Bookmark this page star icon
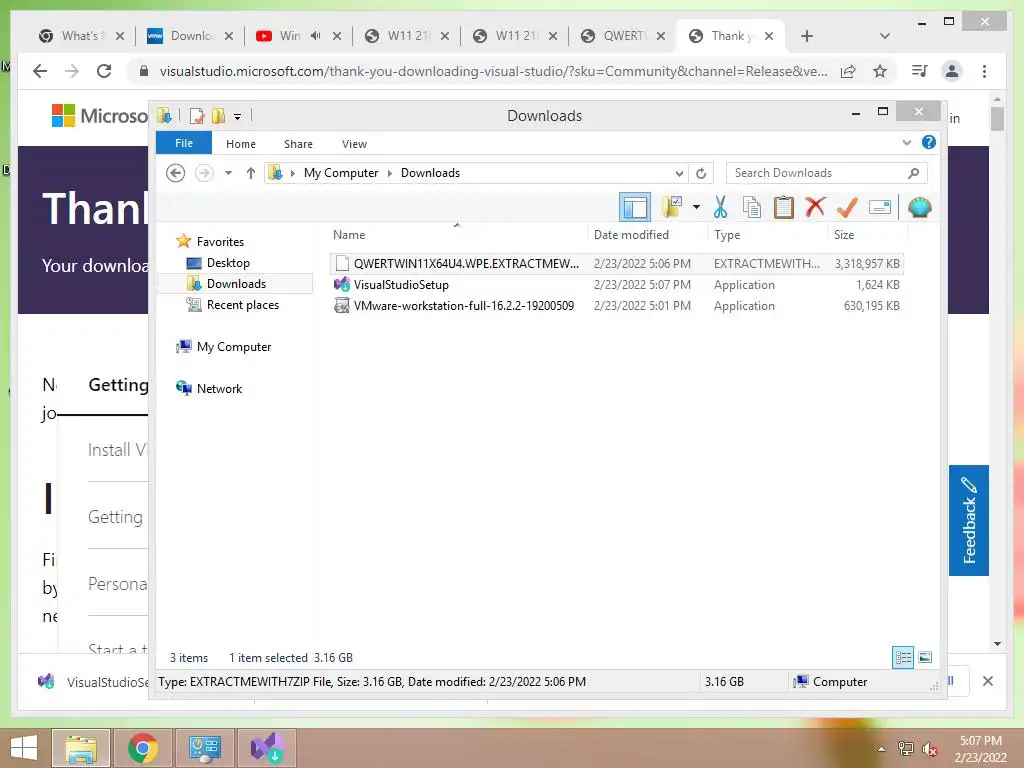The width and height of the screenshot is (1024, 768). point(880,71)
